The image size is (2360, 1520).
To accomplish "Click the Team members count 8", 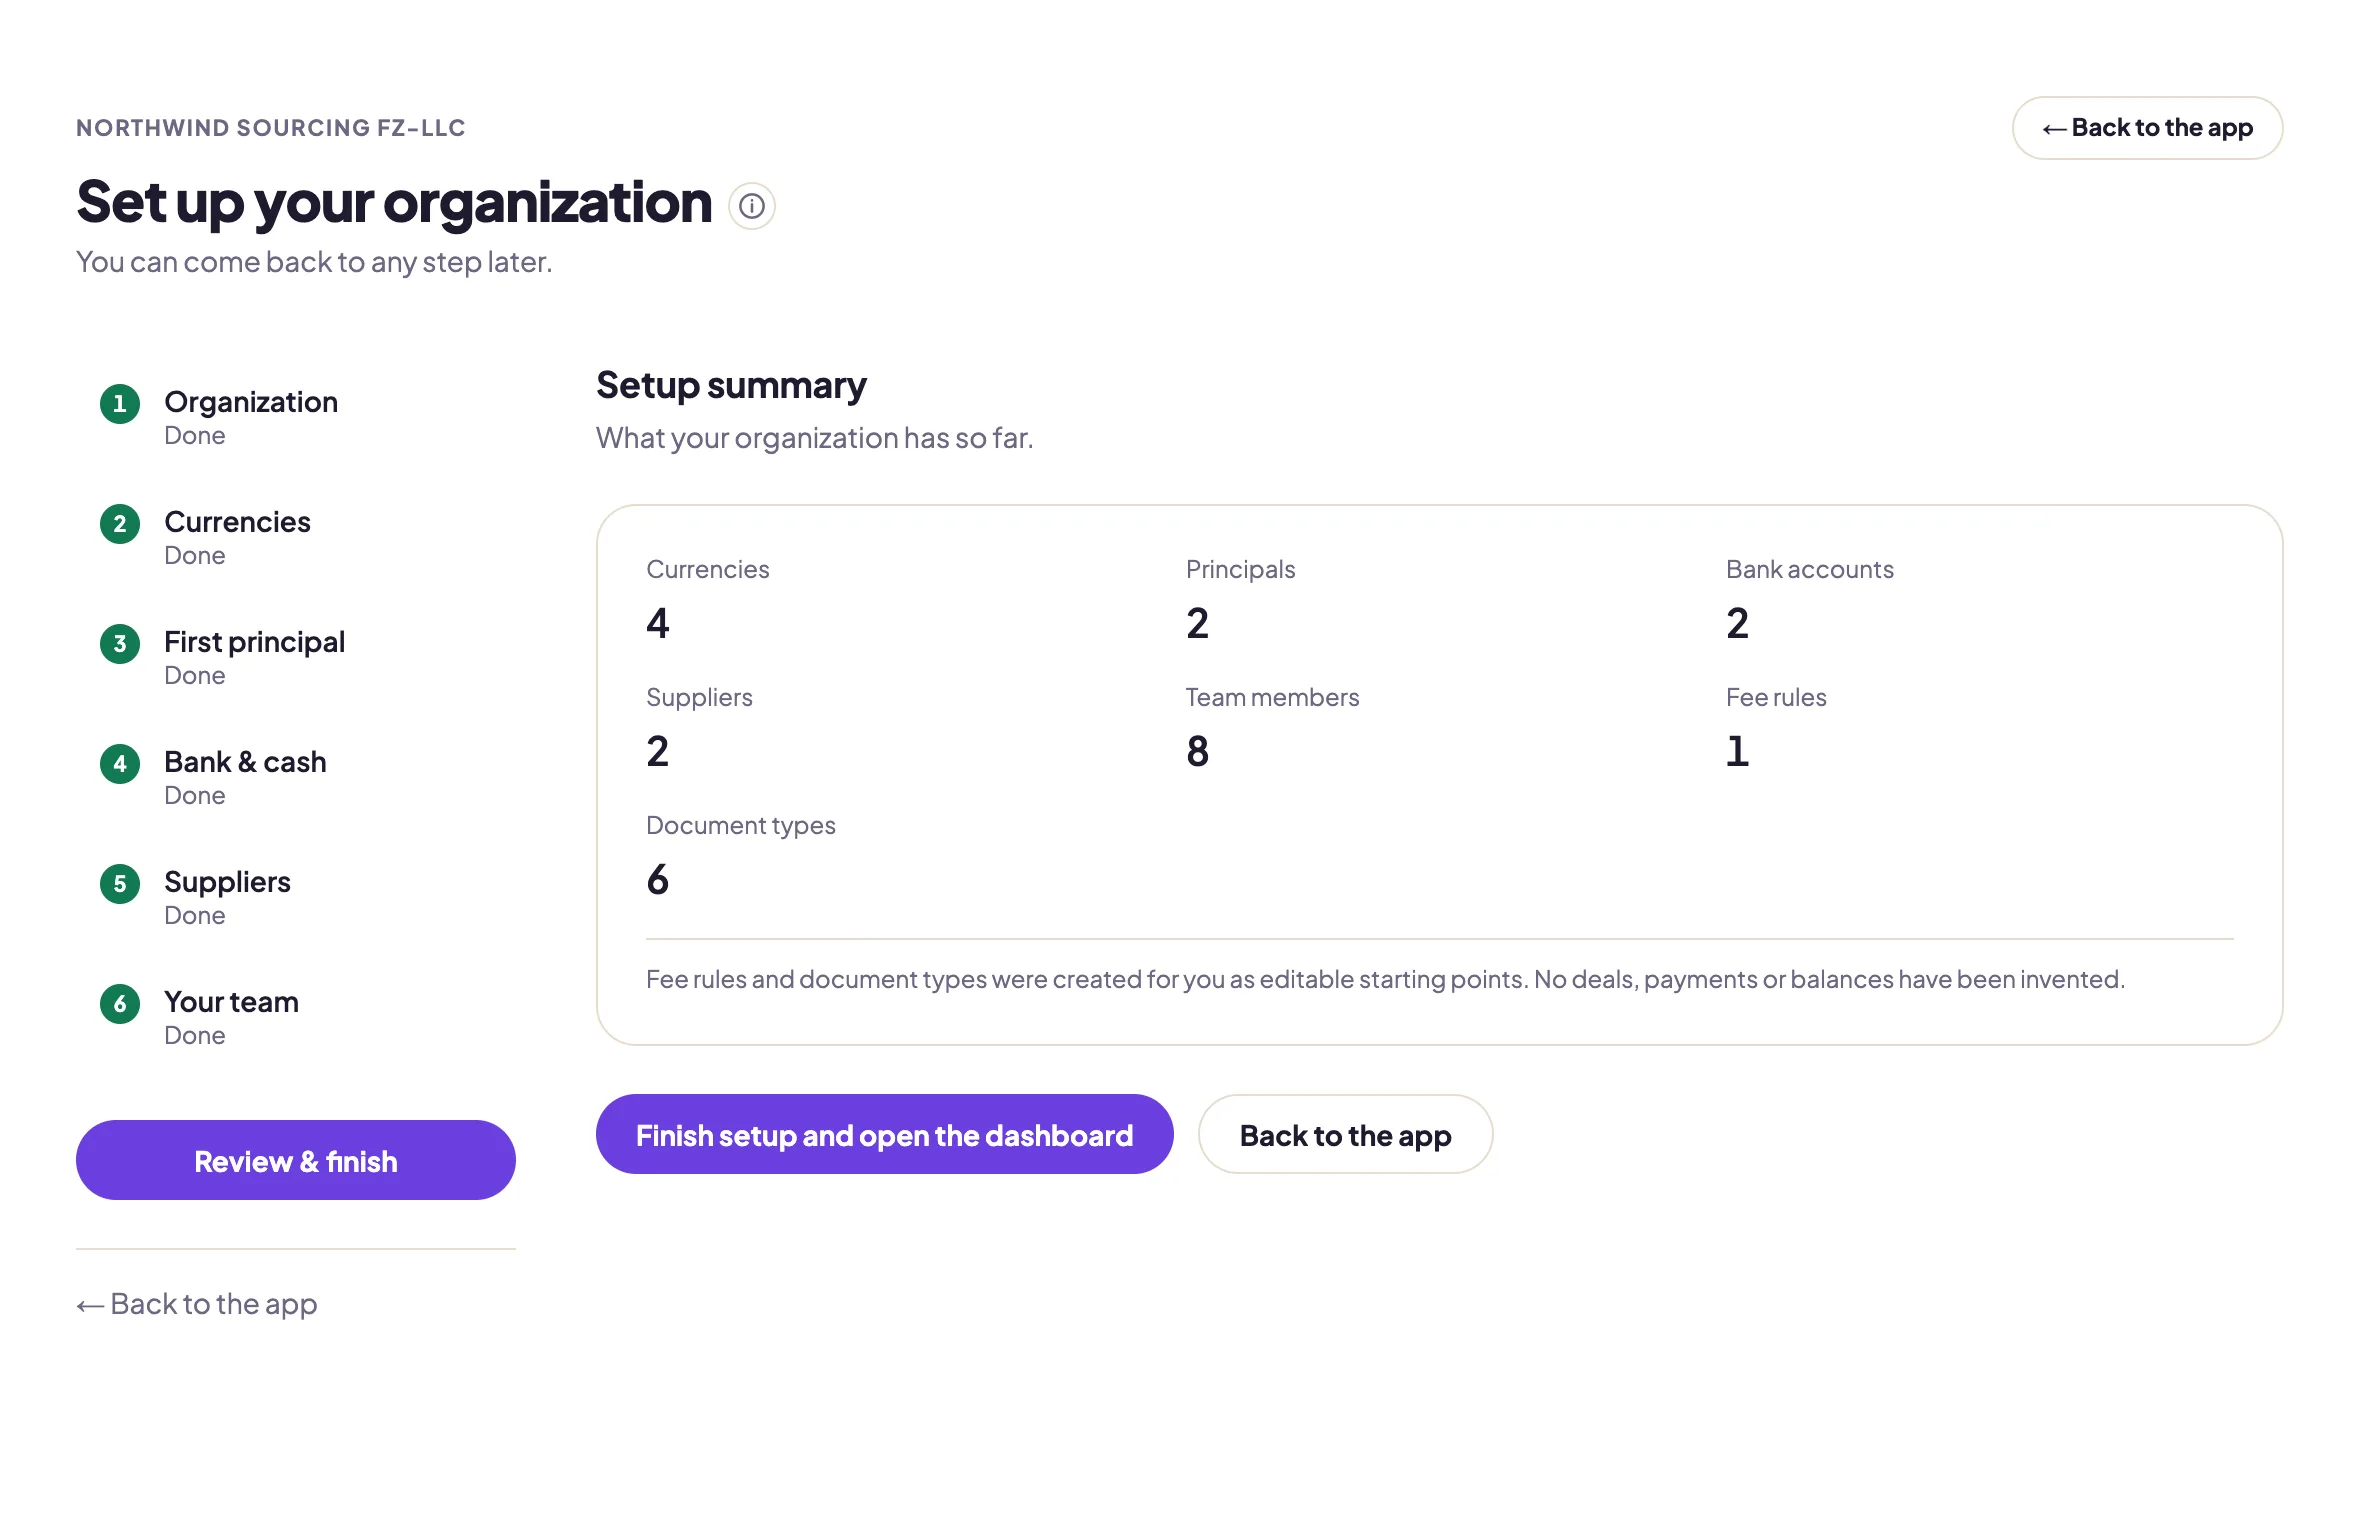I will pos(1198,751).
